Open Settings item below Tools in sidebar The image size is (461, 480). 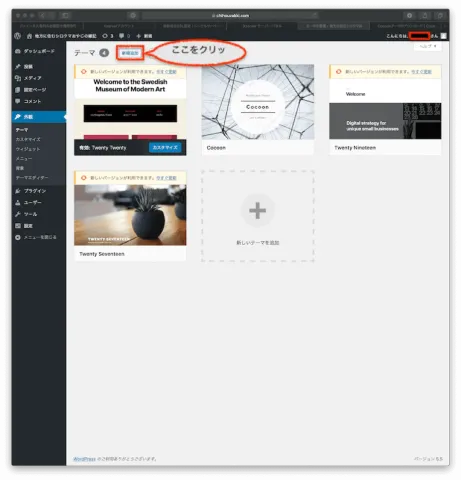coord(39,226)
